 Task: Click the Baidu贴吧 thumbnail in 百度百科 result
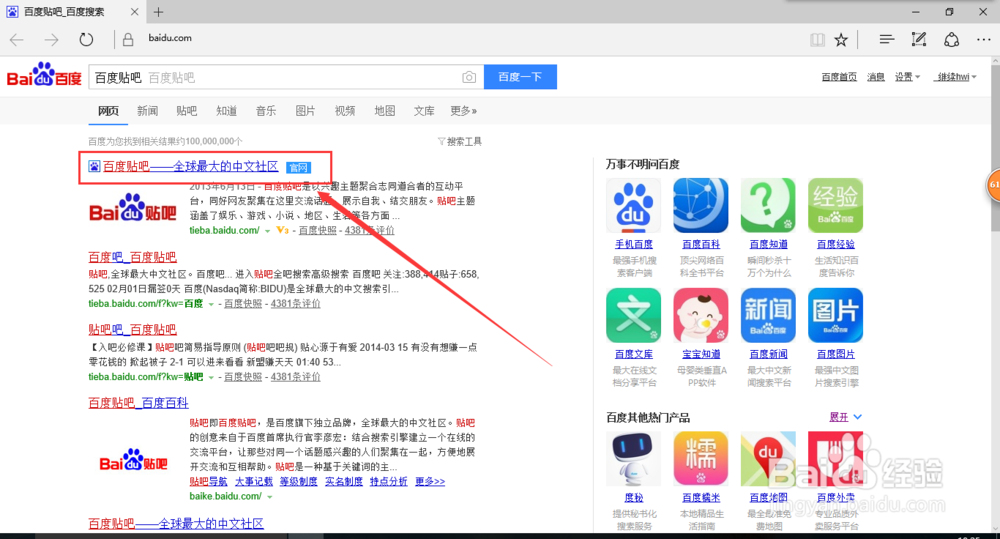(x=133, y=459)
